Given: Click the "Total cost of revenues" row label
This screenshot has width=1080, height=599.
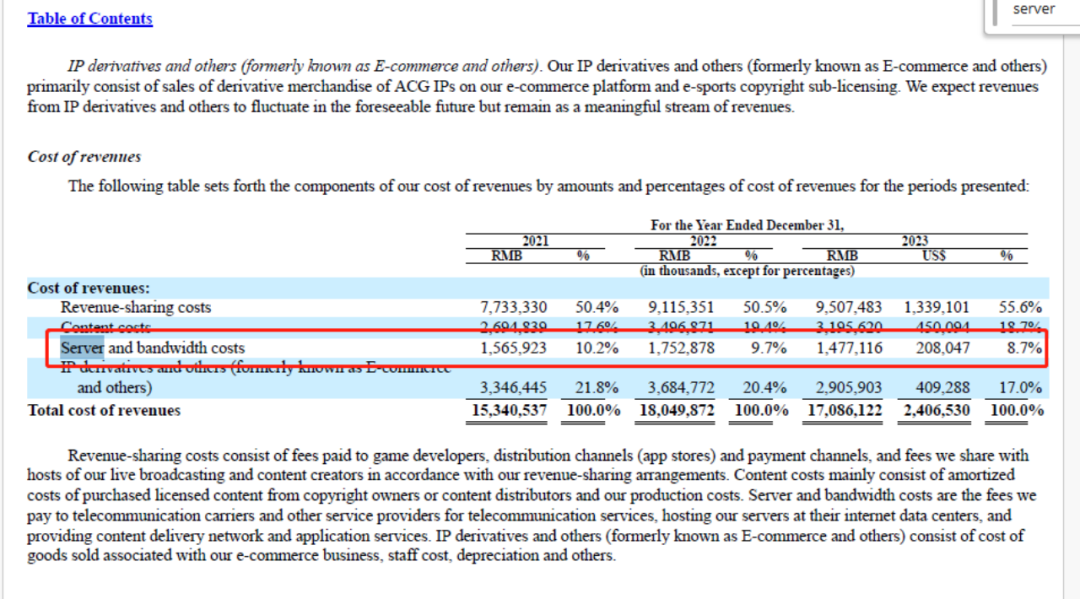Looking at the screenshot, I should coord(104,410).
